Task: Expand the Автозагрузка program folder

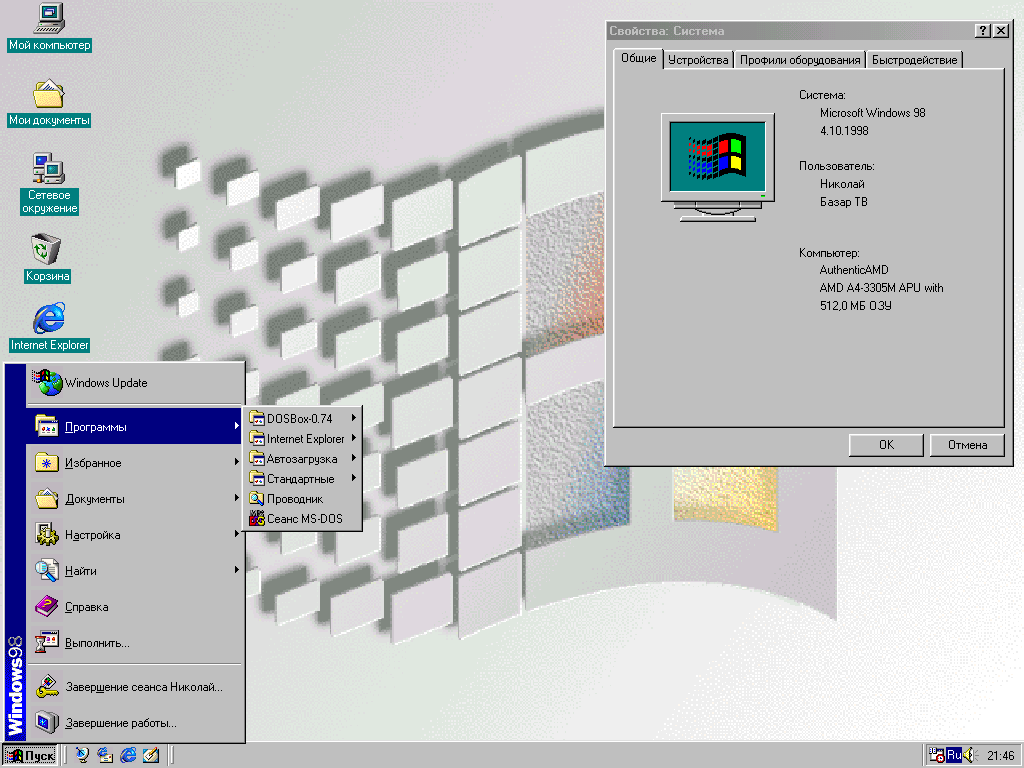Action: click(x=303, y=459)
